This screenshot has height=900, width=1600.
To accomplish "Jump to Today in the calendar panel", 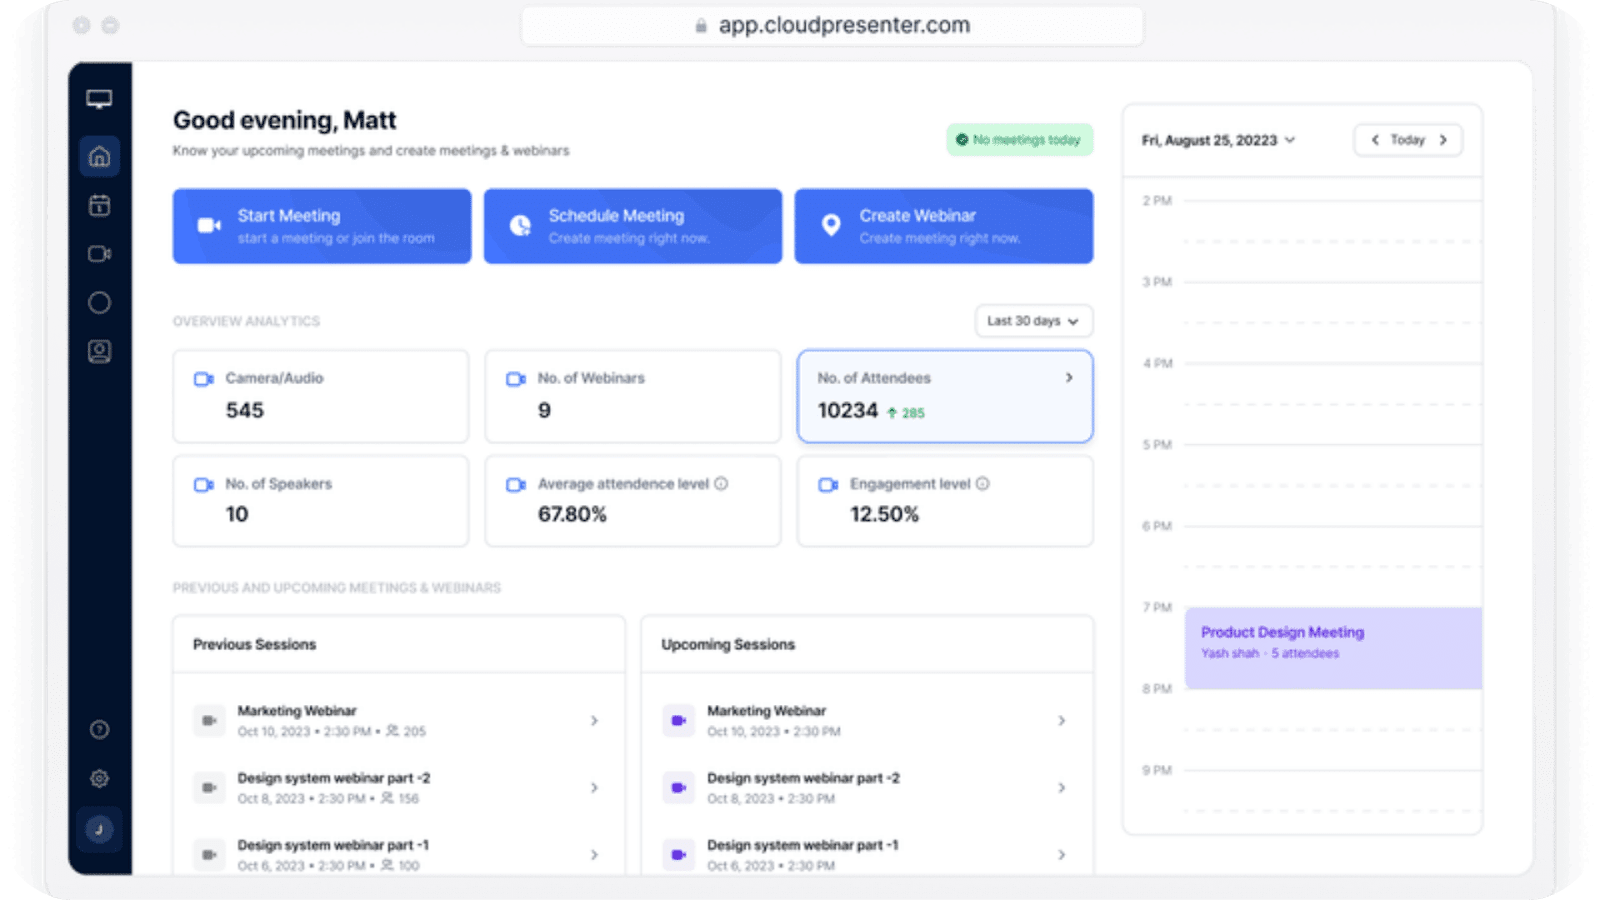I will (1408, 140).
